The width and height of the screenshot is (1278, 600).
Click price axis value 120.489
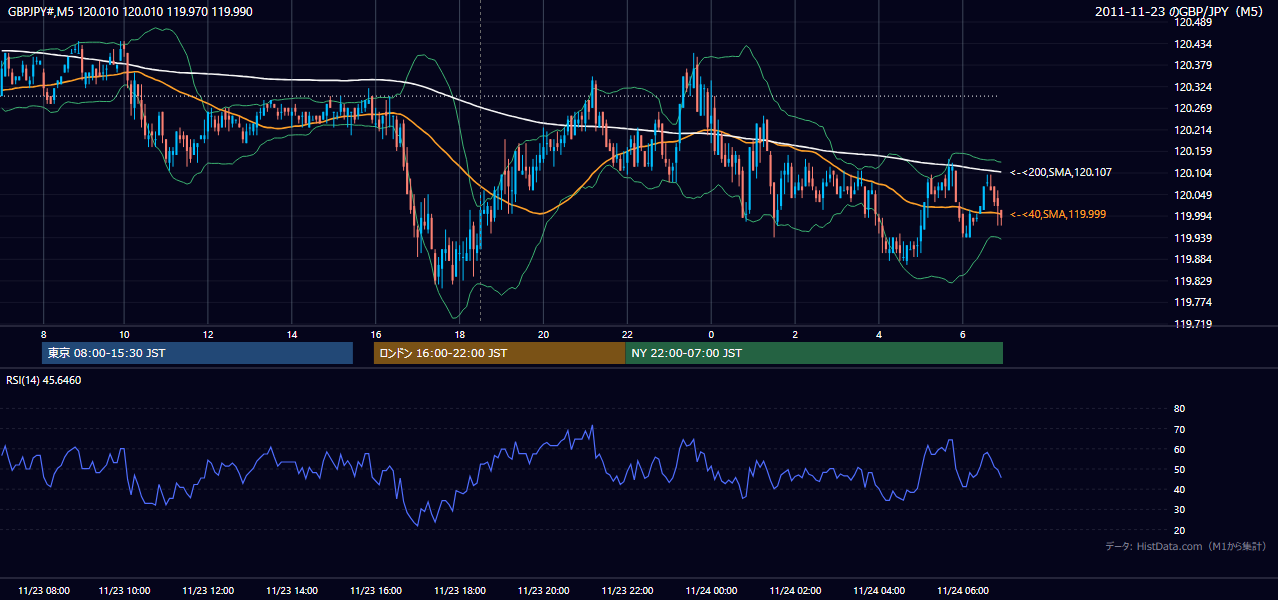(1193, 23)
